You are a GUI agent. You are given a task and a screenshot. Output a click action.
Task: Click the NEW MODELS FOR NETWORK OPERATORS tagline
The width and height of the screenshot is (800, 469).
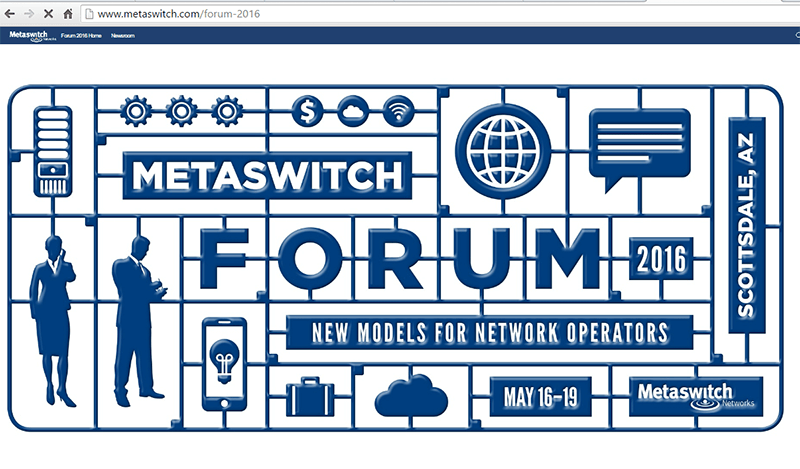click(490, 333)
